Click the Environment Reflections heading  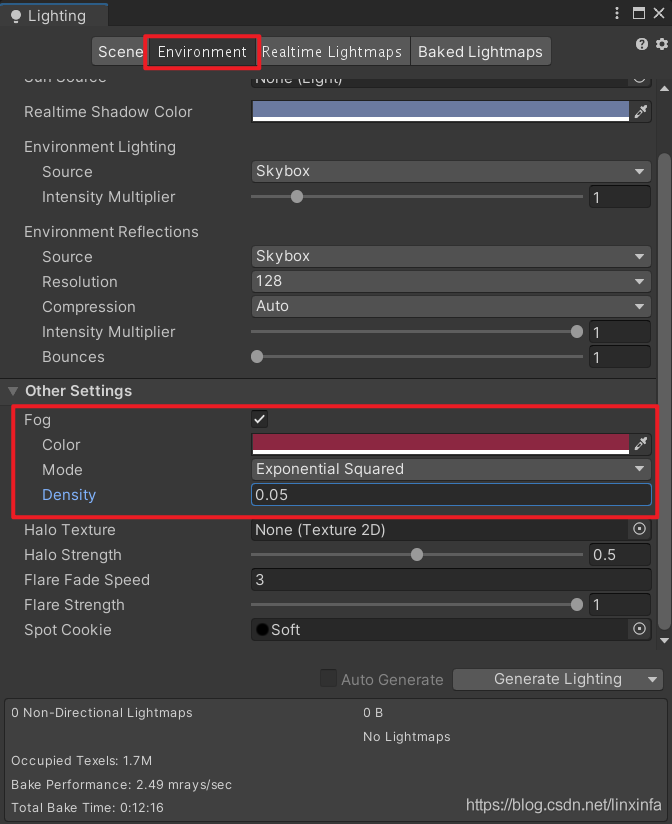(x=111, y=232)
